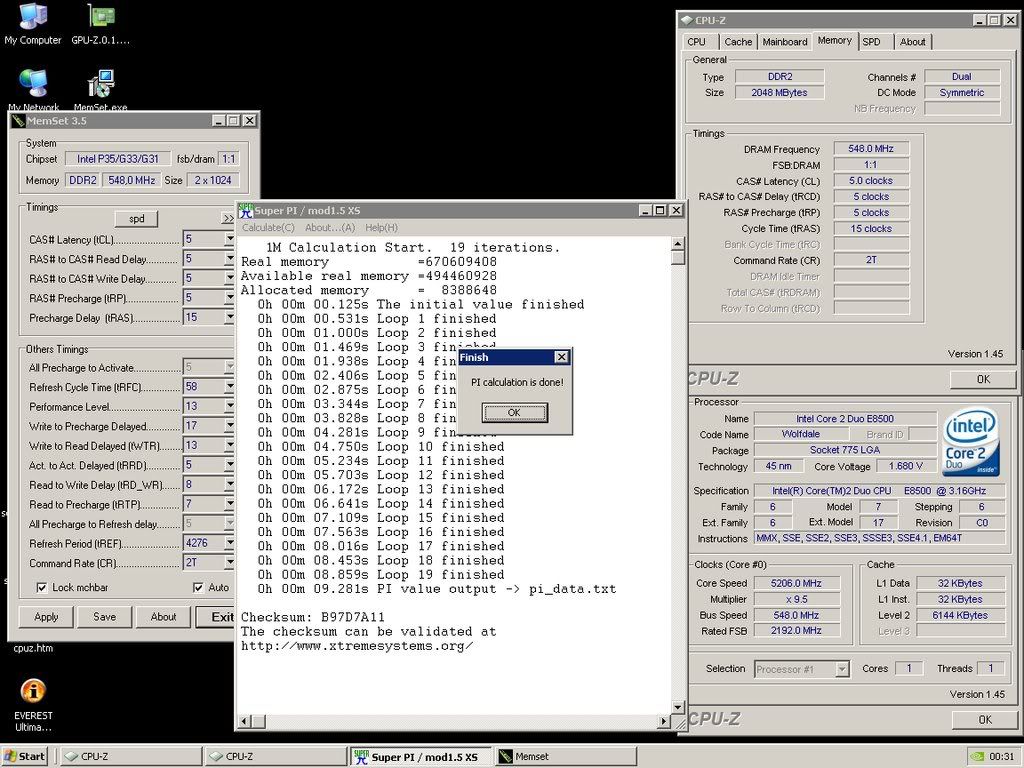
Task: Open the My Network desktop icon
Action: tap(33, 89)
